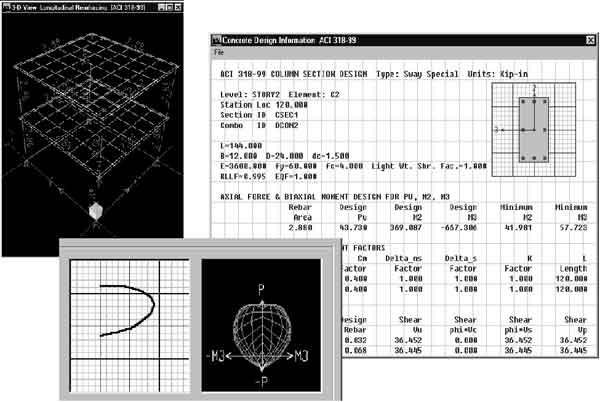The height and width of the screenshot is (402, 600).
Task: Click the 'Station Loc 120.000' line
Action: pos(264,105)
